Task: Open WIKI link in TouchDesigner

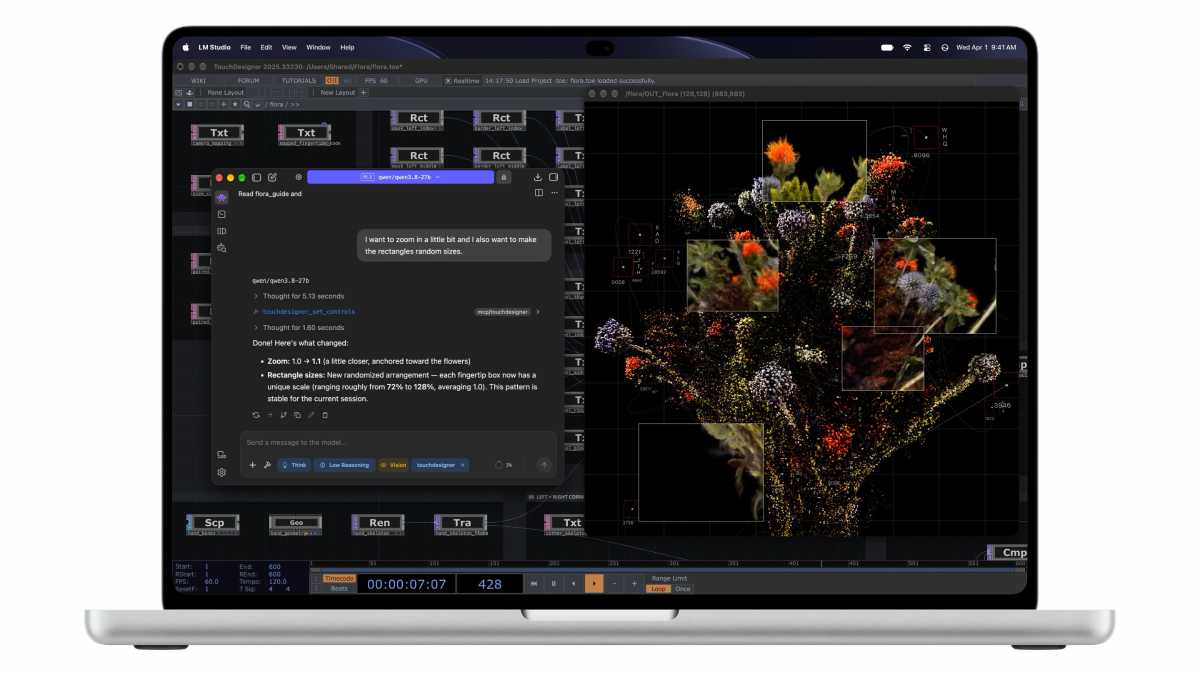Action: (x=198, y=80)
